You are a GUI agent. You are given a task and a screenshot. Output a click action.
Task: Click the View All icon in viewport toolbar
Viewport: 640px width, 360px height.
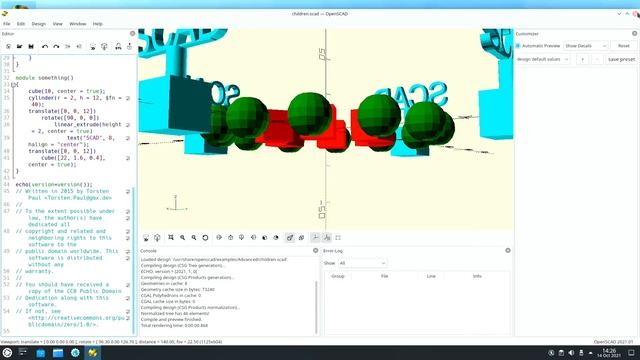coord(171,238)
